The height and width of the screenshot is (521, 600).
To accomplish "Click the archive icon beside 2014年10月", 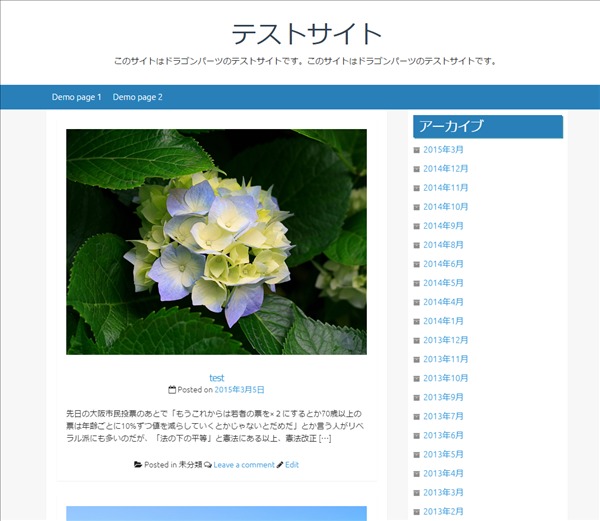I will (417, 207).
